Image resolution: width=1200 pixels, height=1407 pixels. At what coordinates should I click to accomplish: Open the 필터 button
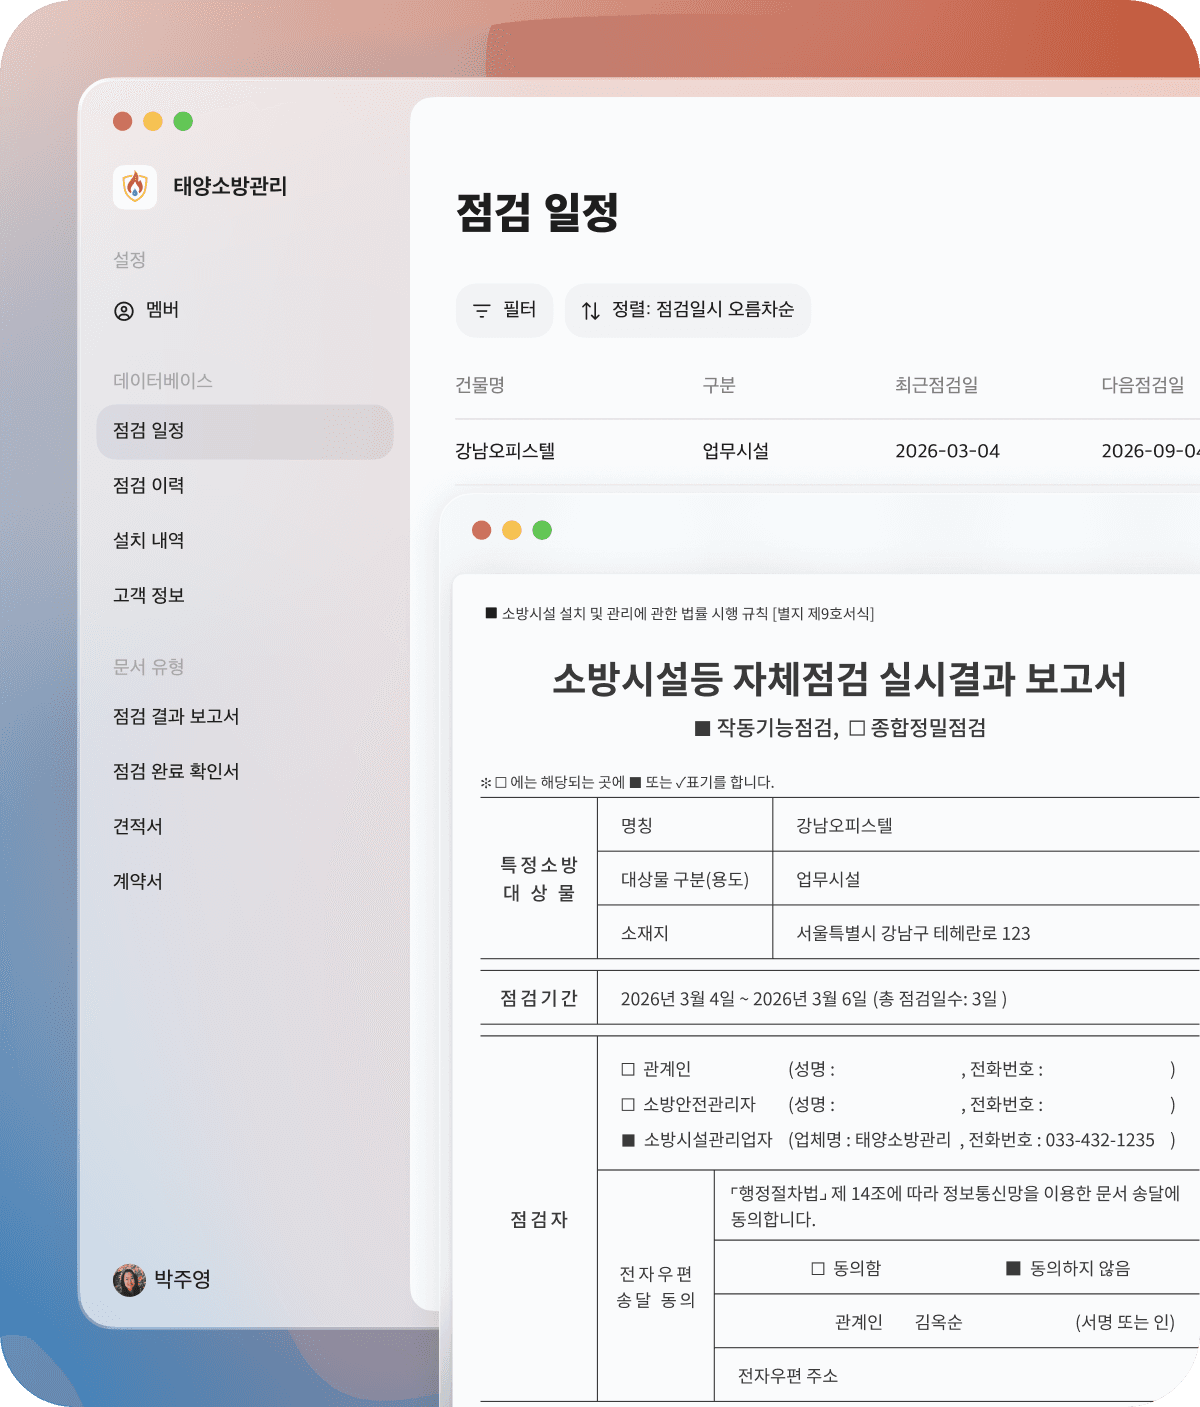pyautogui.click(x=504, y=310)
